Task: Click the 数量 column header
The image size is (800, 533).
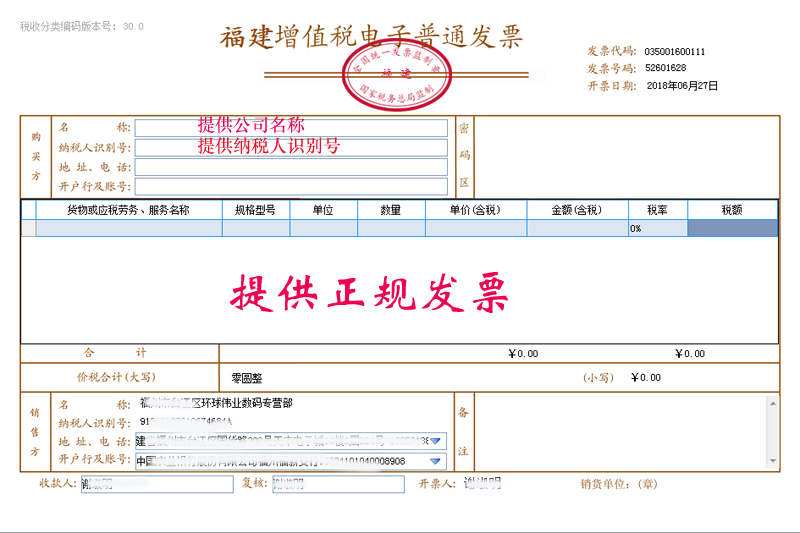Action: [391, 210]
